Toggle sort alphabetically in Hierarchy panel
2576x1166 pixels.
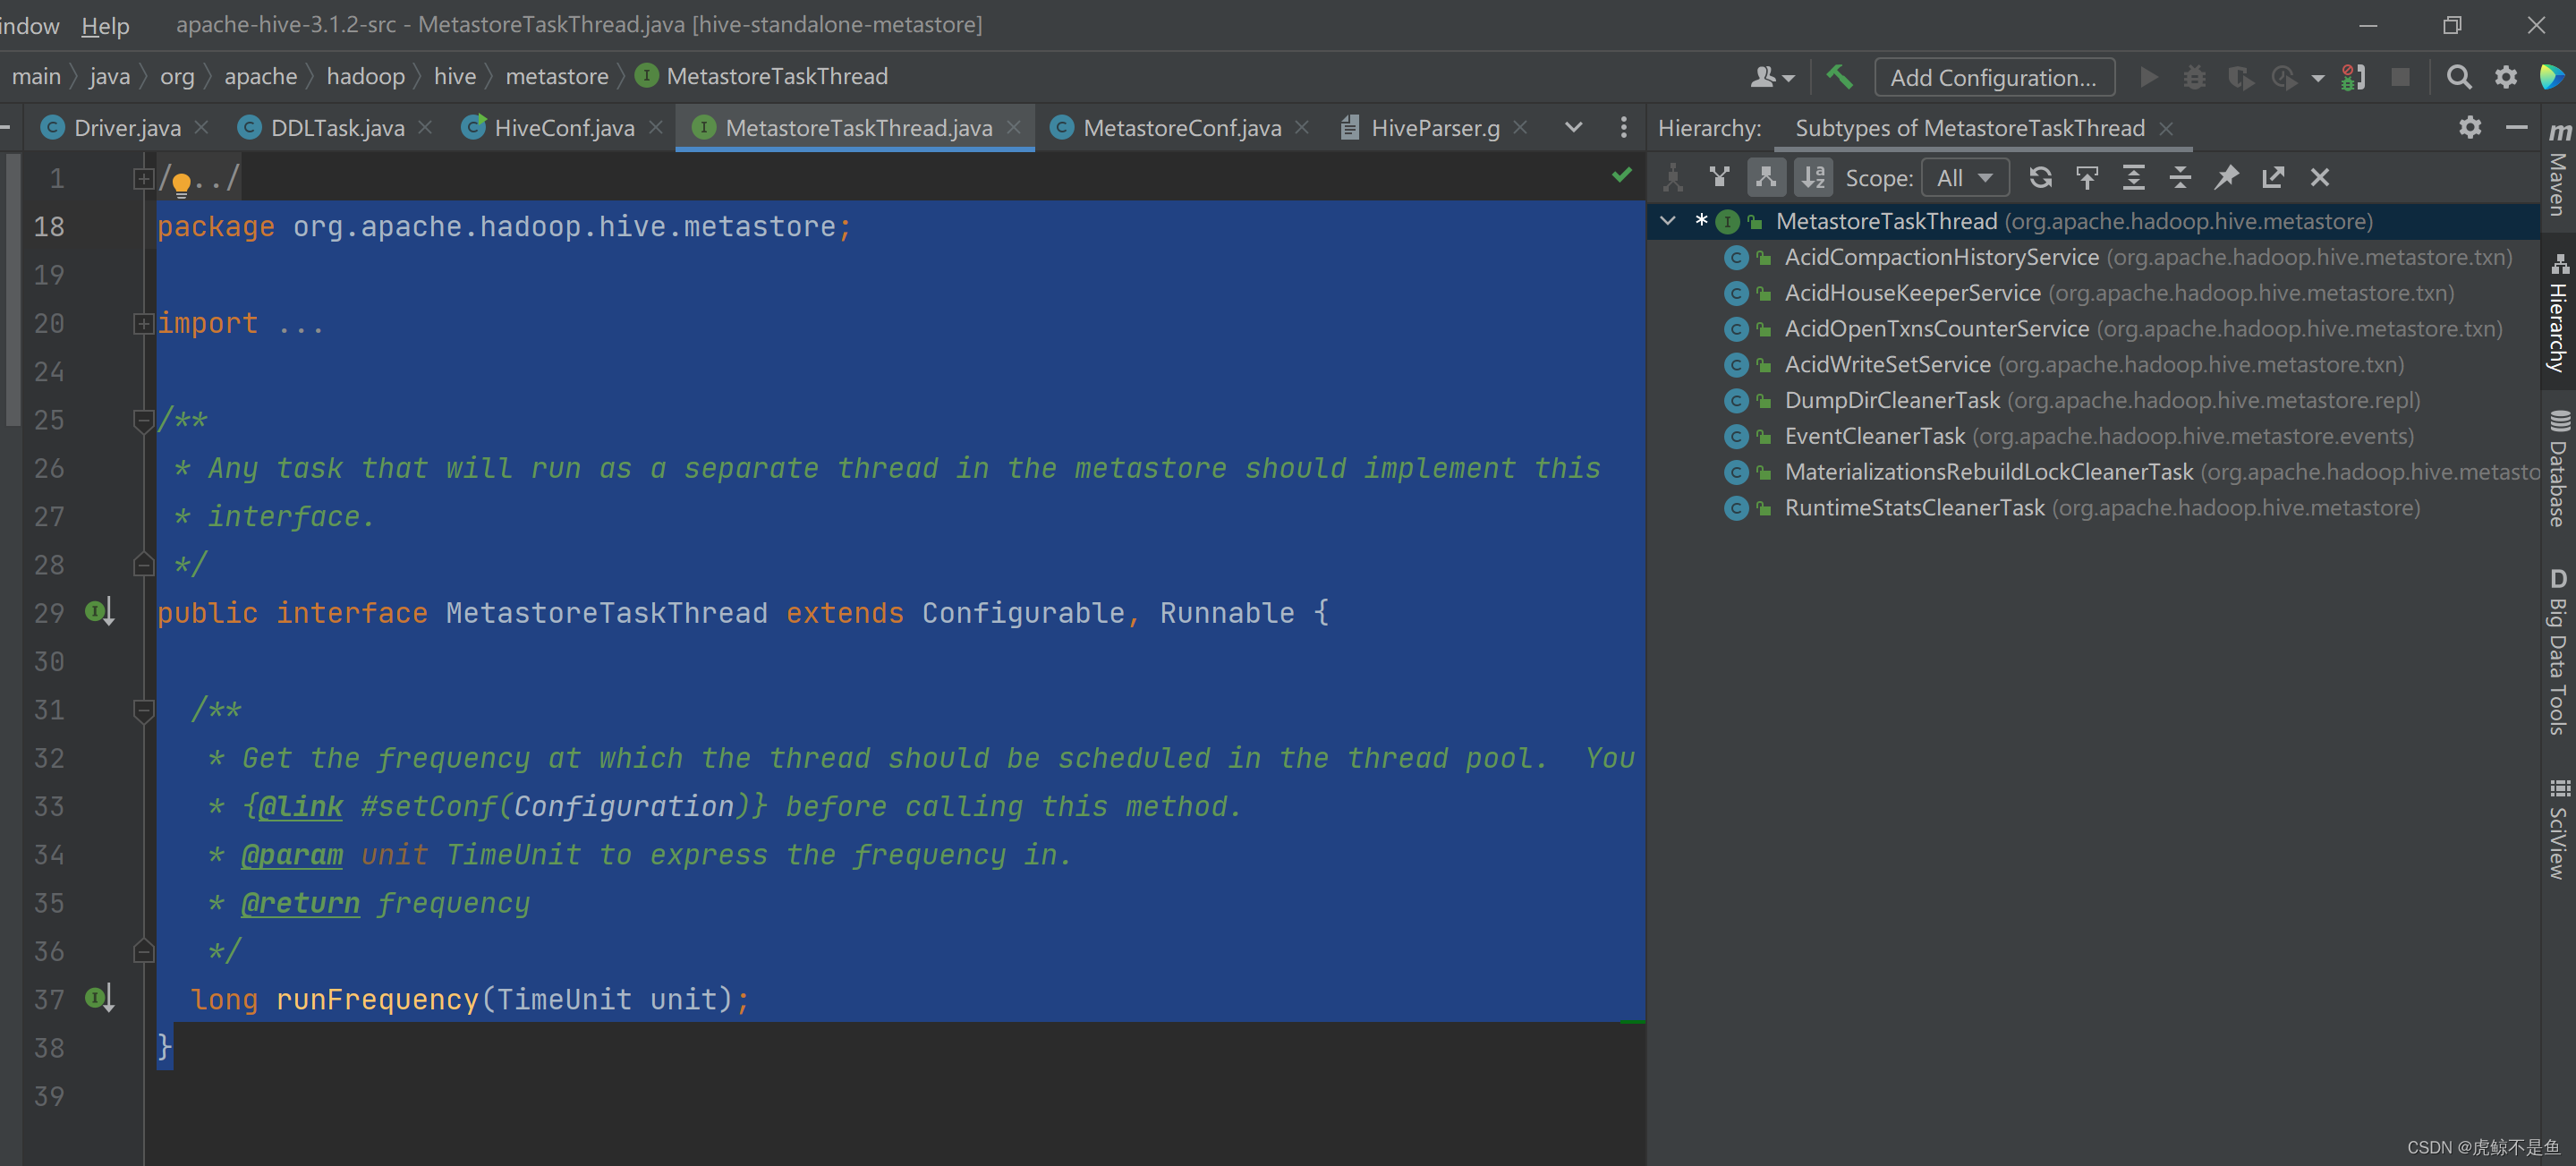(1813, 178)
